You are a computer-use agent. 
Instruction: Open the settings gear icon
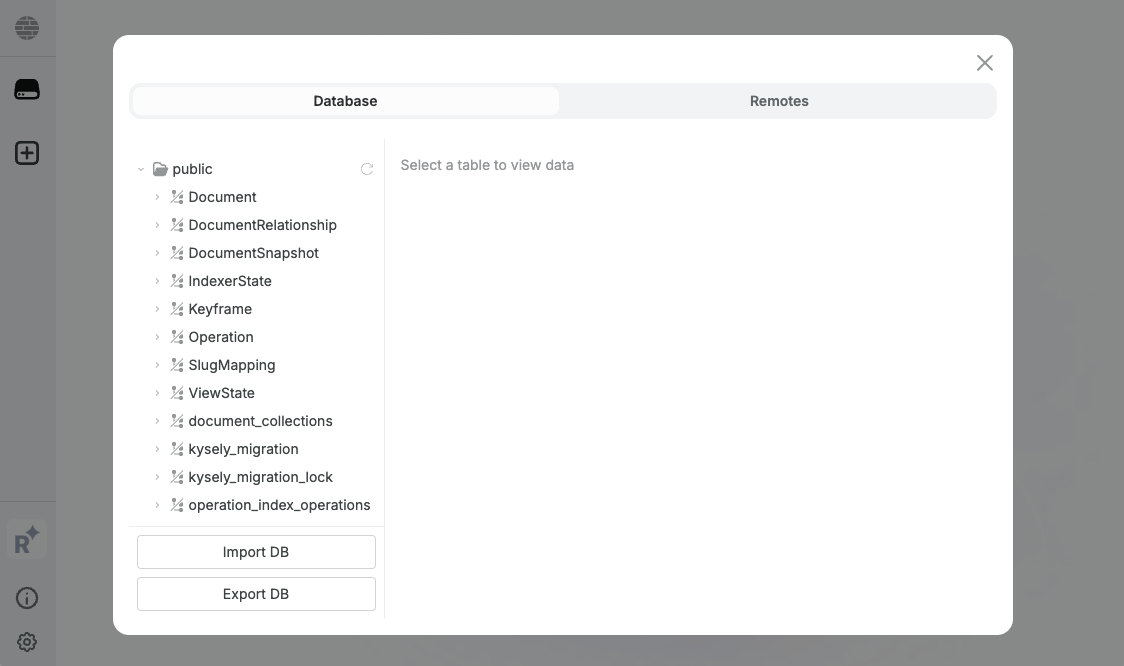pyautogui.click(x=27, y=641)
